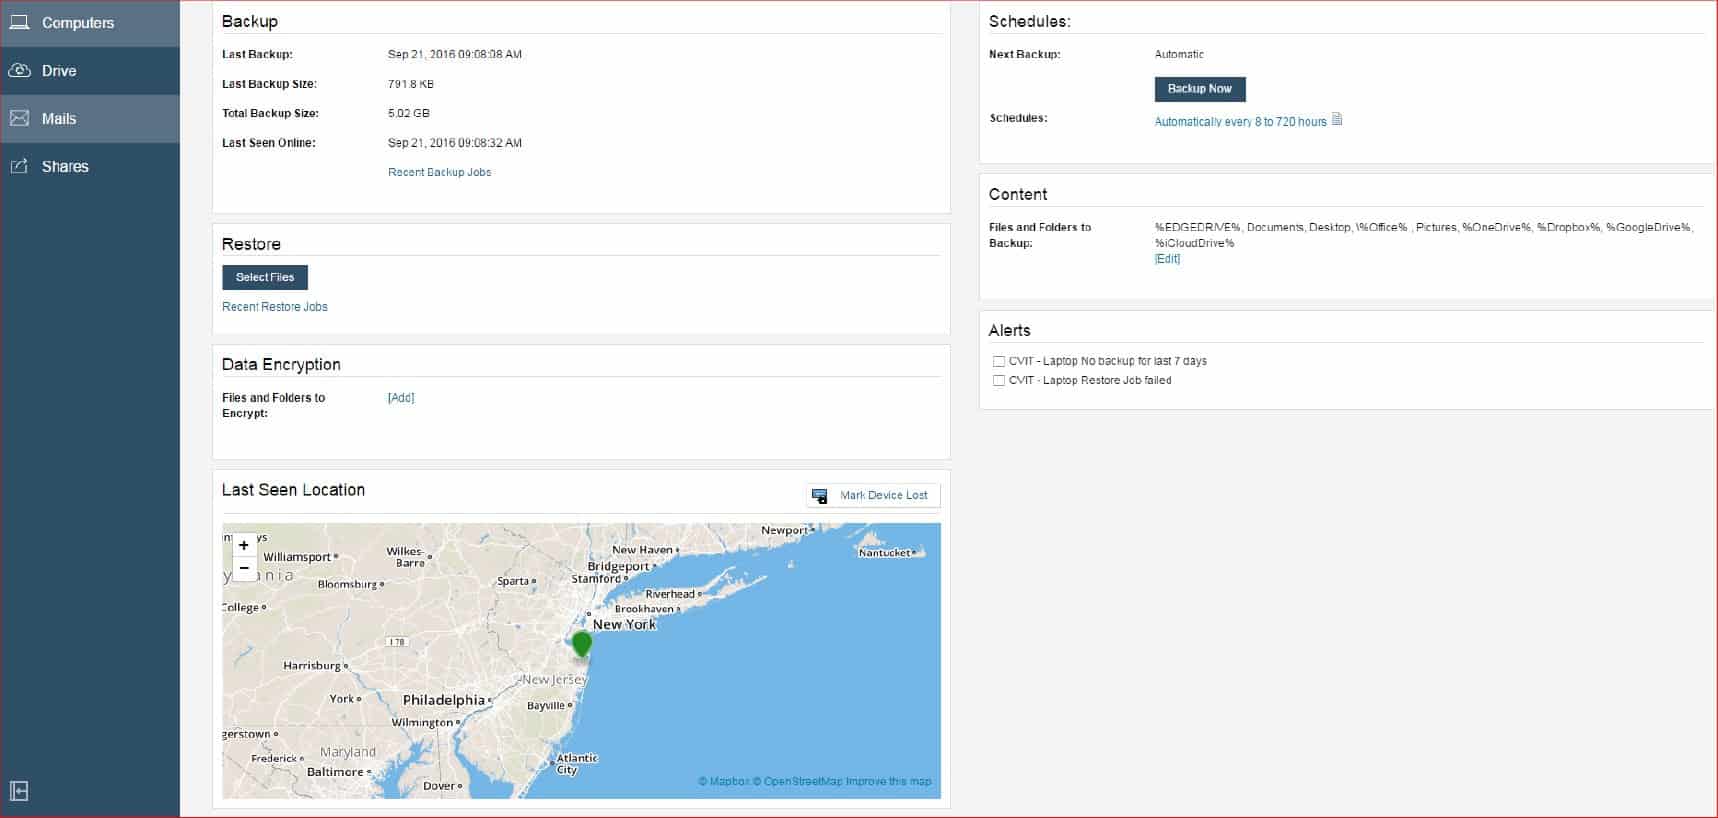Open Recent Restore Jobs link
Image resolution: width=1718 pixels, height=818 pixels.
tap(274, 307)
